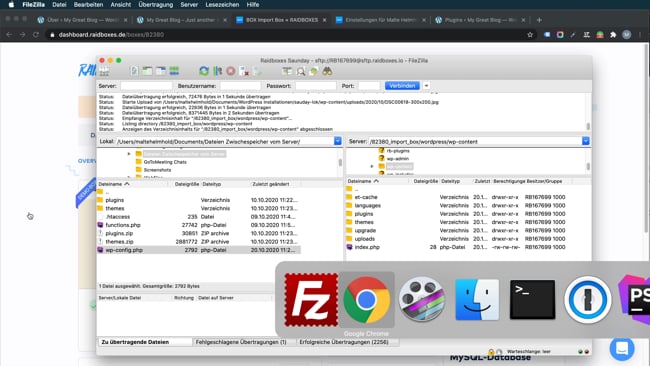The image size is (650, 366).
Task: Open the Lesezeichen menu in menu bar
Action: coord(222,5)
